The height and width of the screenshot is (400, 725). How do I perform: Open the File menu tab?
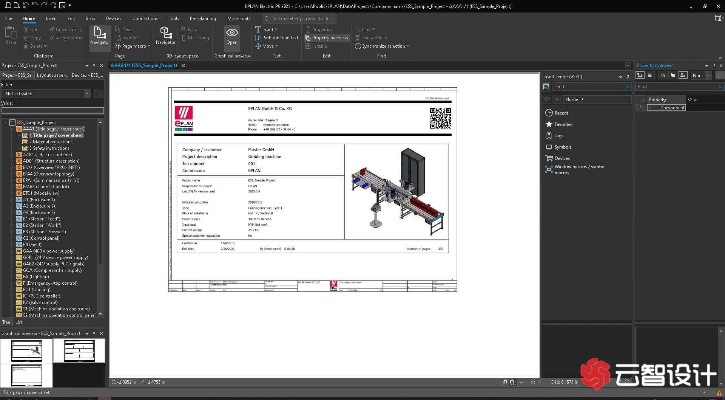(x=8, y=19)
